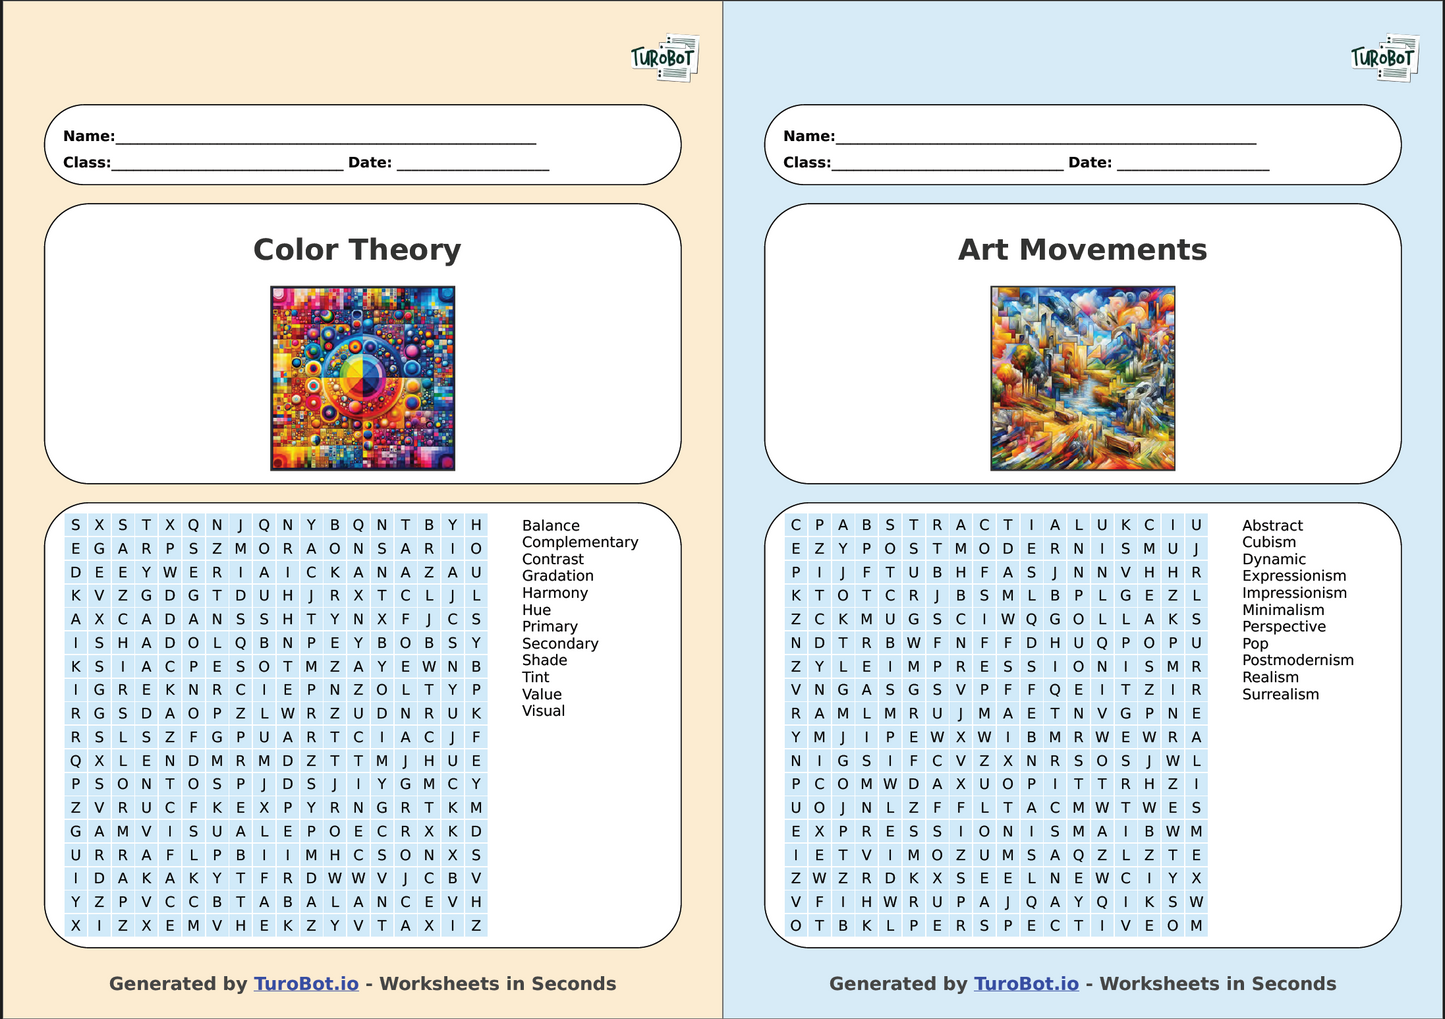Click the Class line on the Art Movements worksheet

947,164
